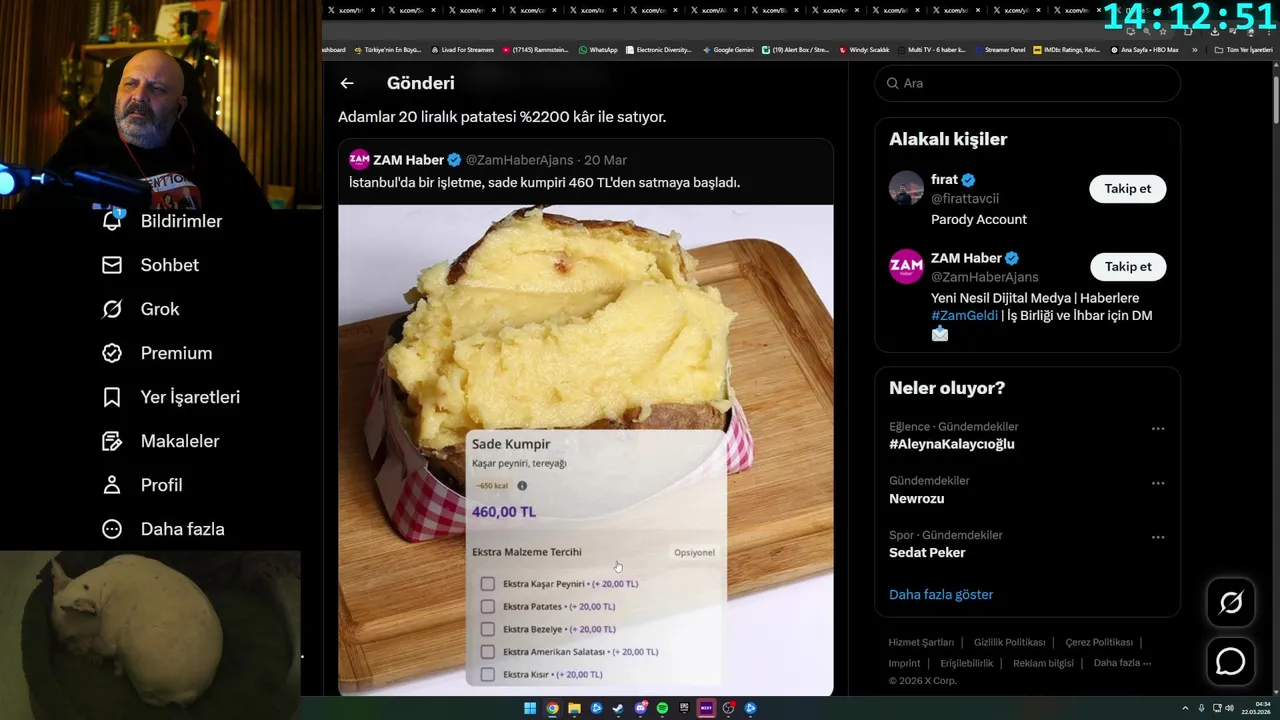This screenshot has height=720, width=1280.
Task: Check Ekstra Patates checkbox
Action: 487,606
